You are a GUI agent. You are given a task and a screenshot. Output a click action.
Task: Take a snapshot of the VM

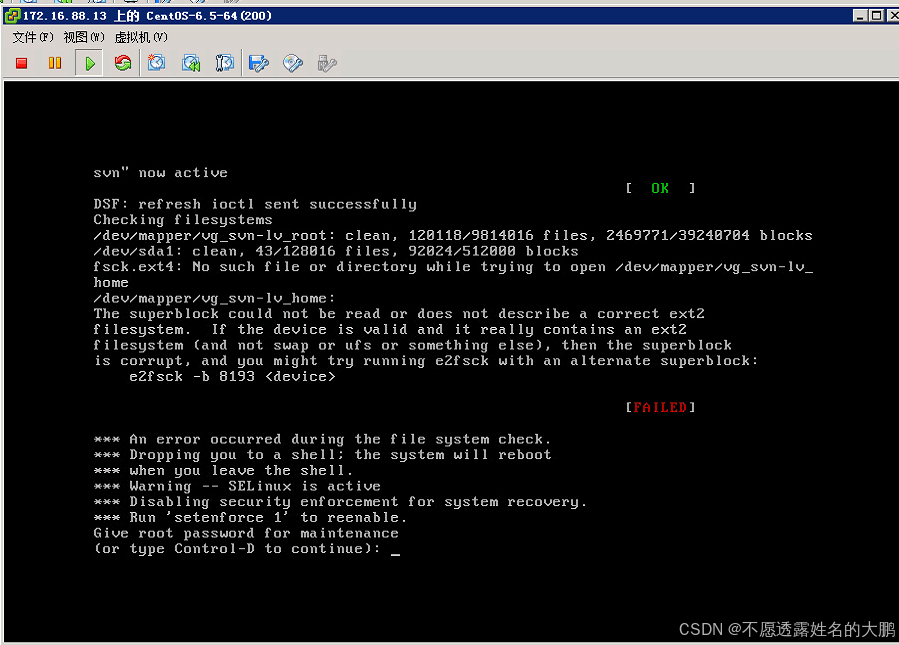tap(157, 62)
